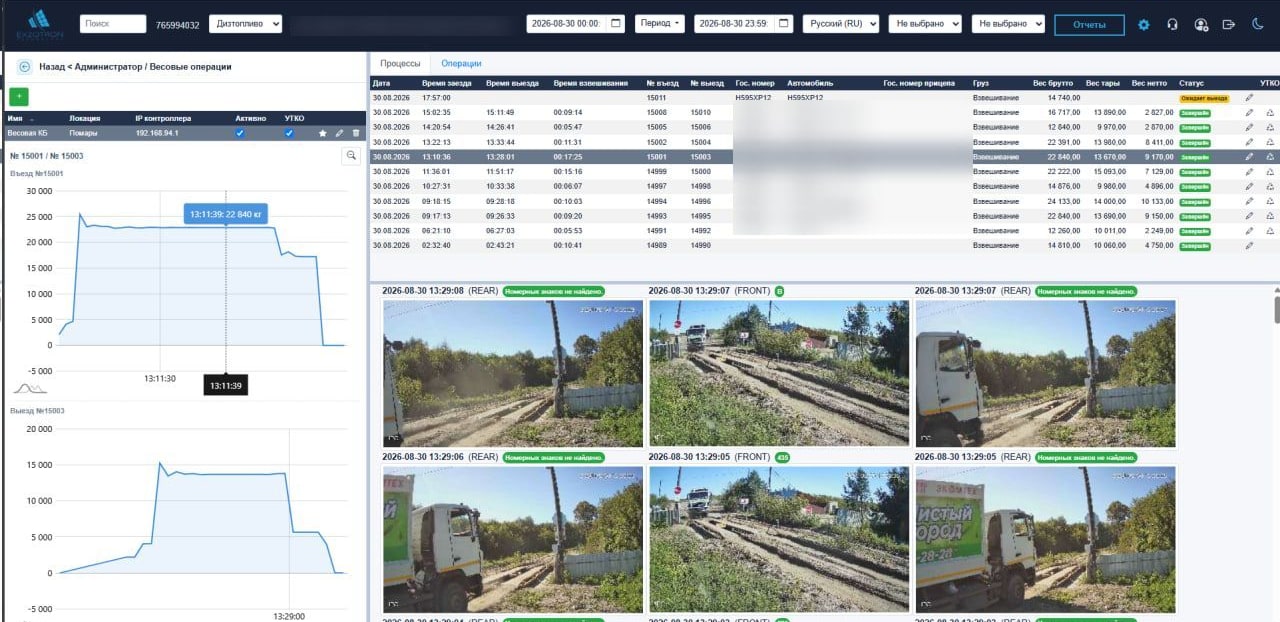Screen dimensions: 1280x622
Task: Open the calendar picker for the start date
Action: (615, 23)
